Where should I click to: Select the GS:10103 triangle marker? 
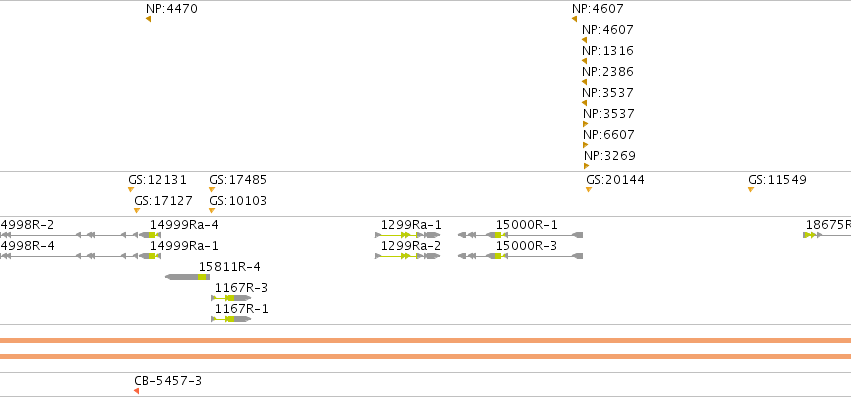pos(212,211)
